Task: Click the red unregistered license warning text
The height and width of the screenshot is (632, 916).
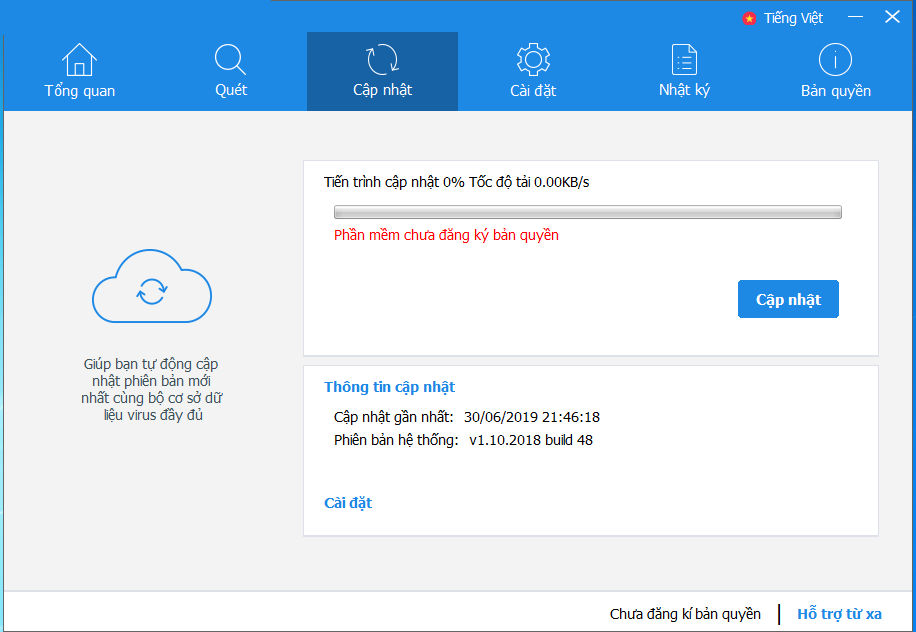Action: pyautogui.click(x=446, y=235)
